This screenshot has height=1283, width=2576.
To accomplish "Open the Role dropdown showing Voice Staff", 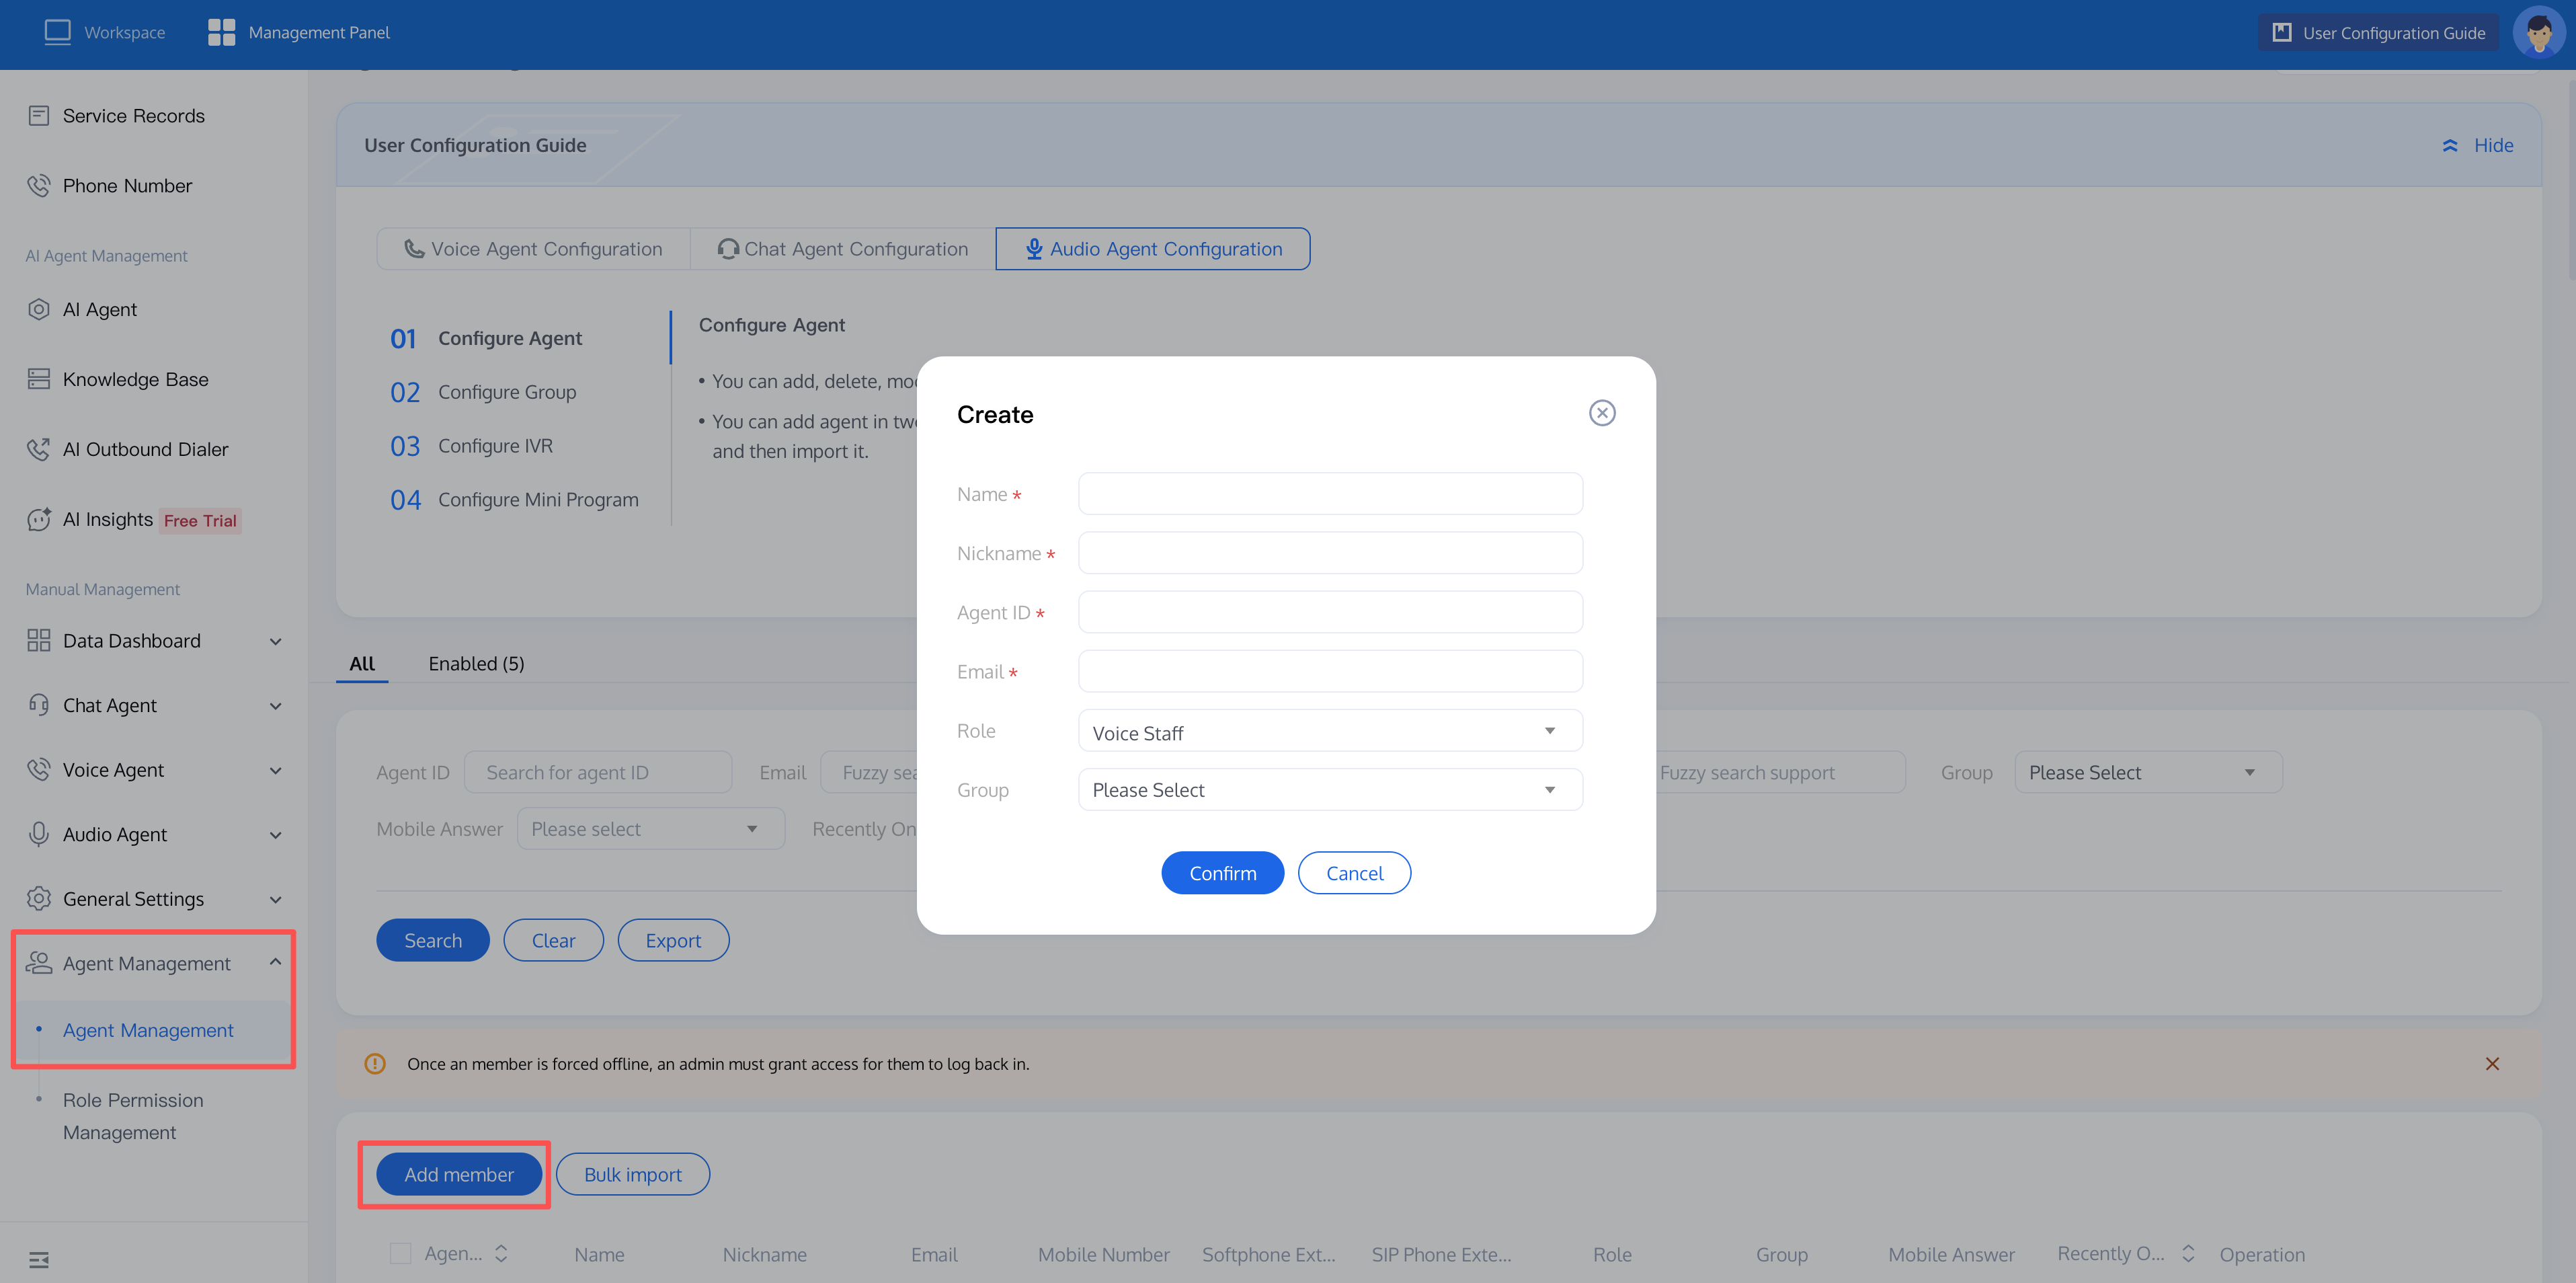I will [1330, 731].
